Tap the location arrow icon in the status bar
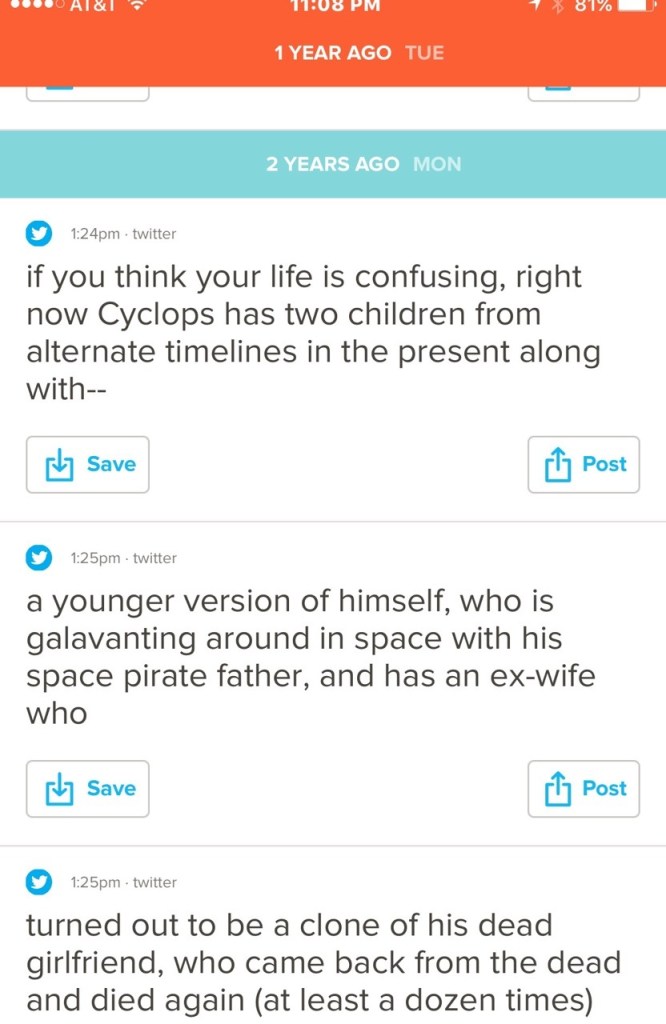The image size is (666, 1024). [536, 5]
